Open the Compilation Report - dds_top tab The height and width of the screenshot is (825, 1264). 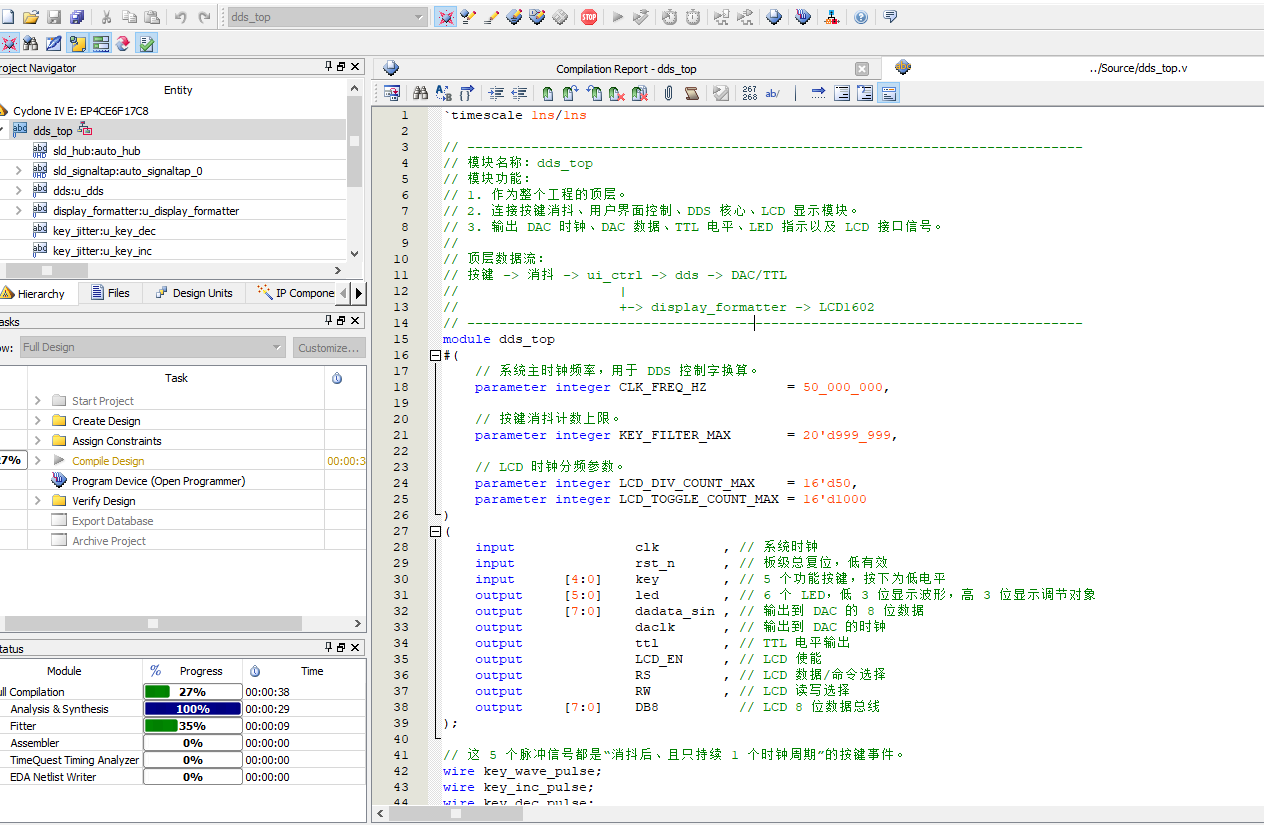[626, 69]
